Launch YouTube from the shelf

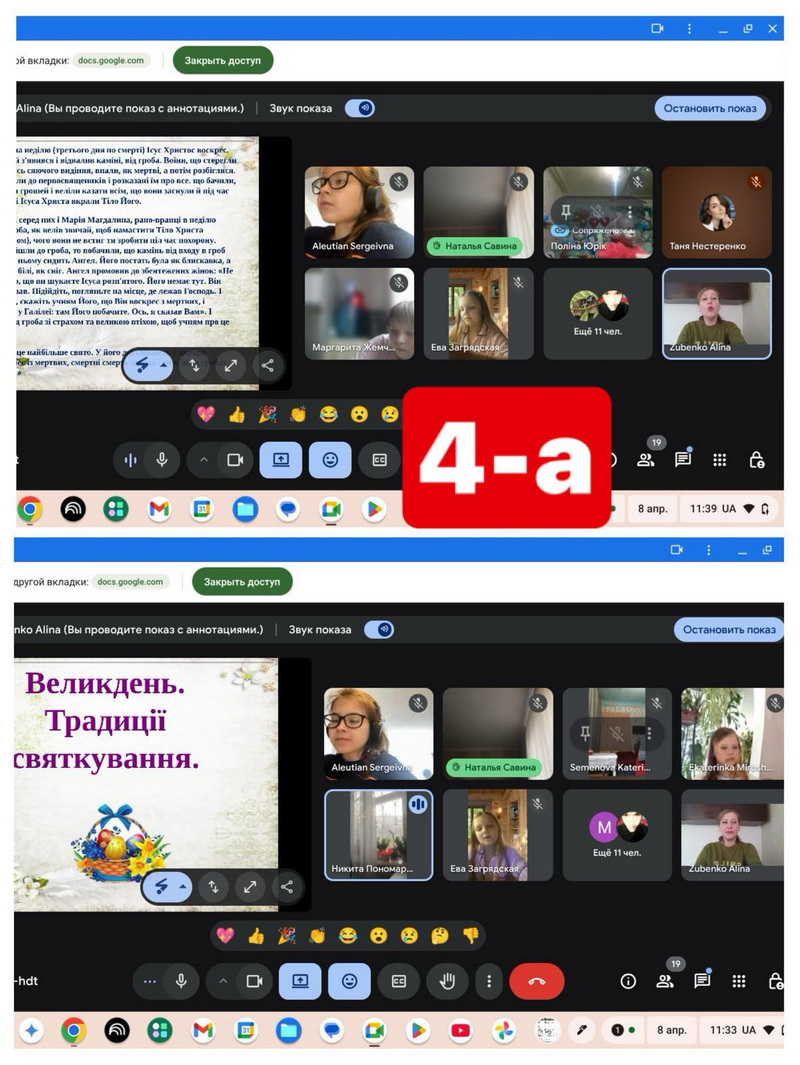(x=460, y=1030)
